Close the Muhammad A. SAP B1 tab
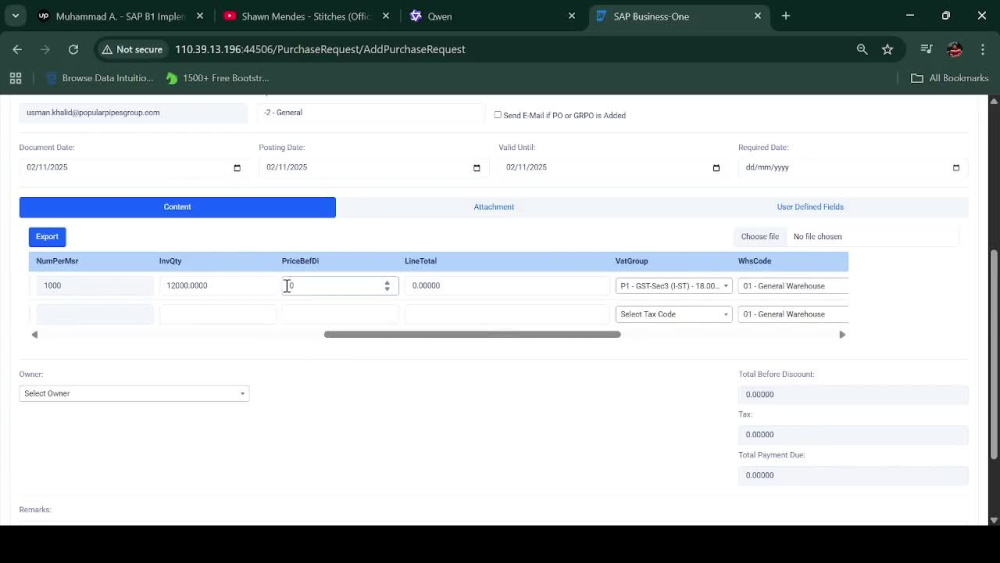The image size is (1000, 563). (200, 16)
